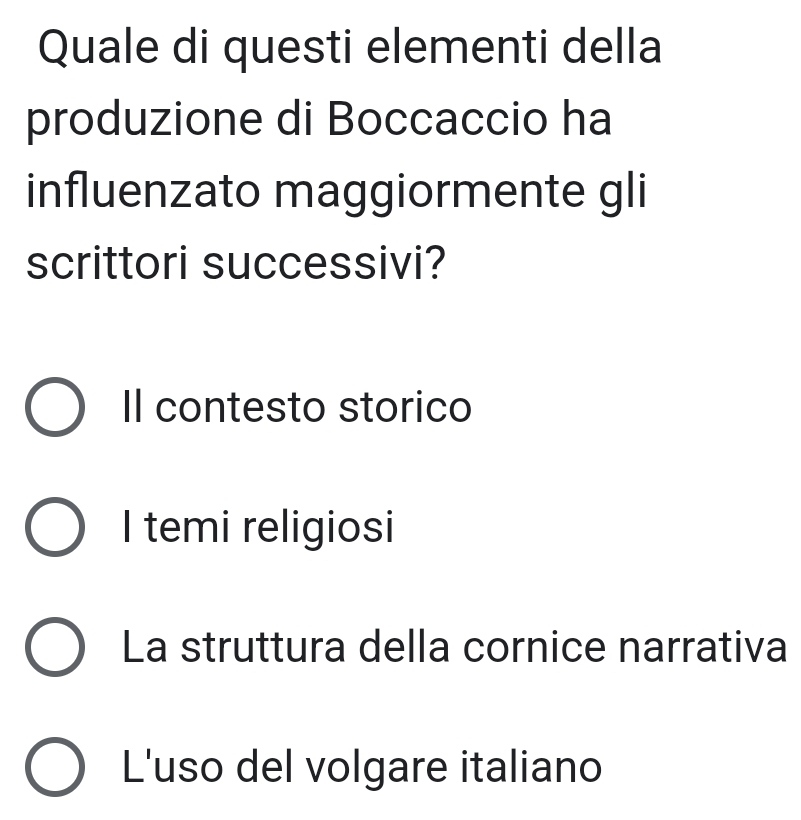801x820 pixels.
Task: Choose the 'I temi religiosi' radio button
Action: coord(55,528)
